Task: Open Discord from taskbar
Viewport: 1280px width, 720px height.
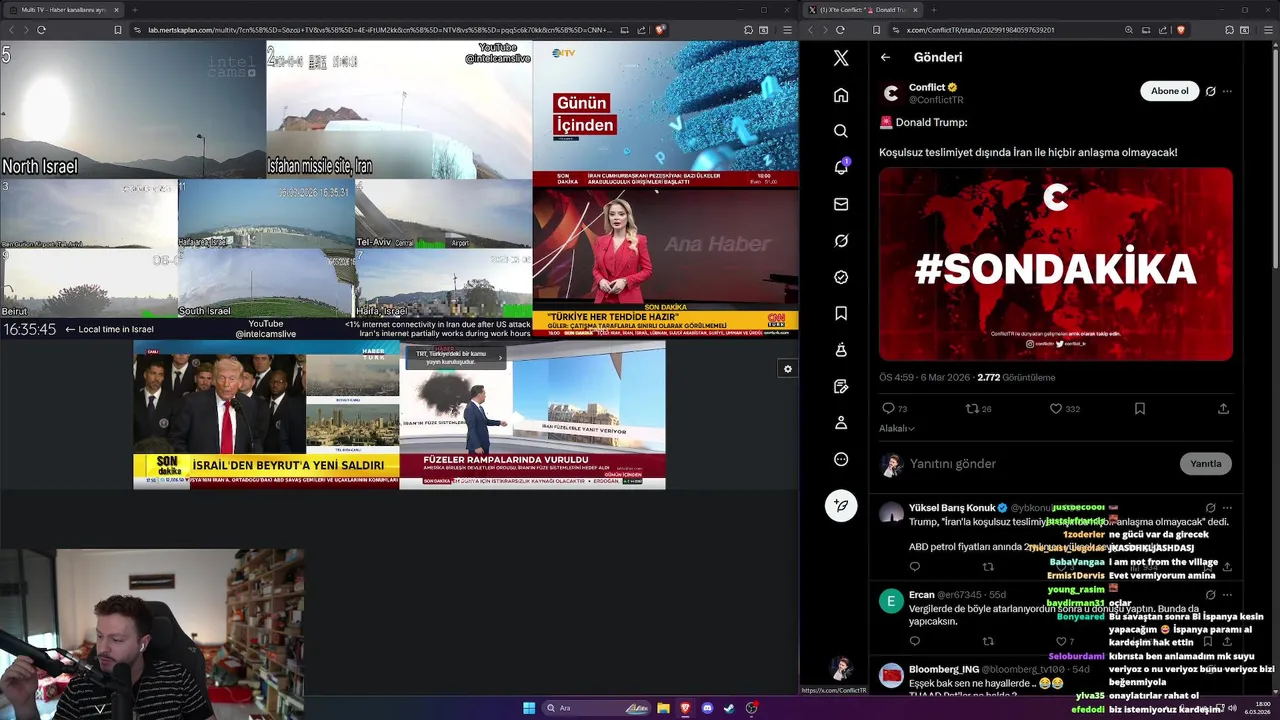Action: coord(707,708)
